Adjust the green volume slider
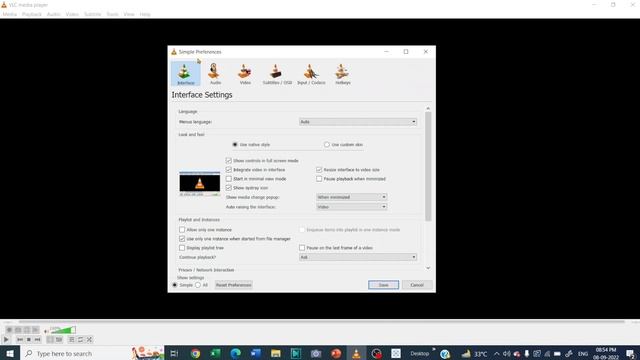 63,330
